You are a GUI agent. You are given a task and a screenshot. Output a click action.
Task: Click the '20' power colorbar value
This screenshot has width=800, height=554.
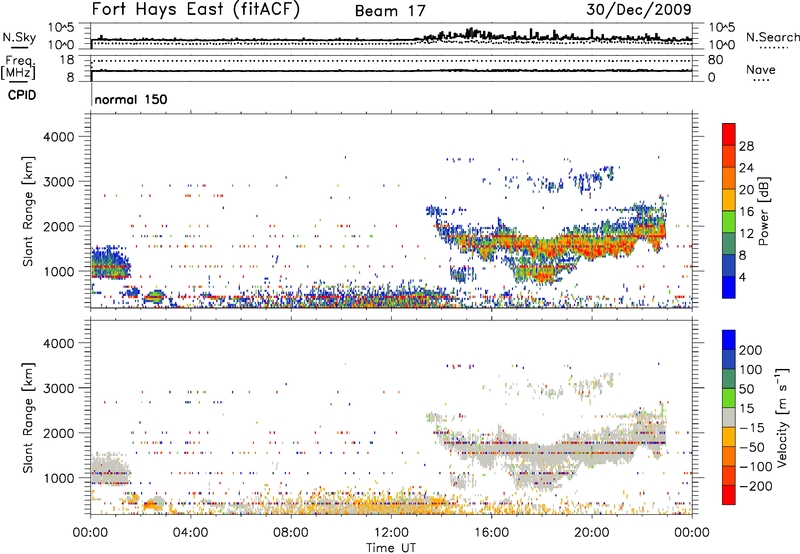pos(746,190)
